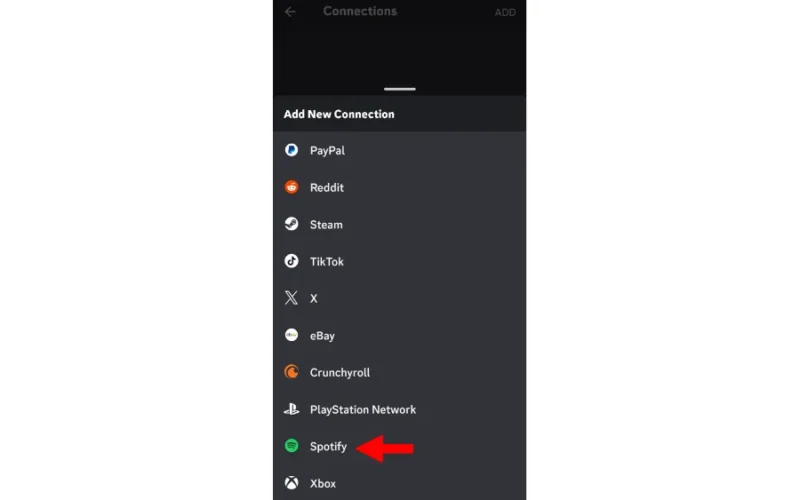This screenshot has width=800, height=500.
Task: Tap ADD in the Connections header
Action: [505, 12]
